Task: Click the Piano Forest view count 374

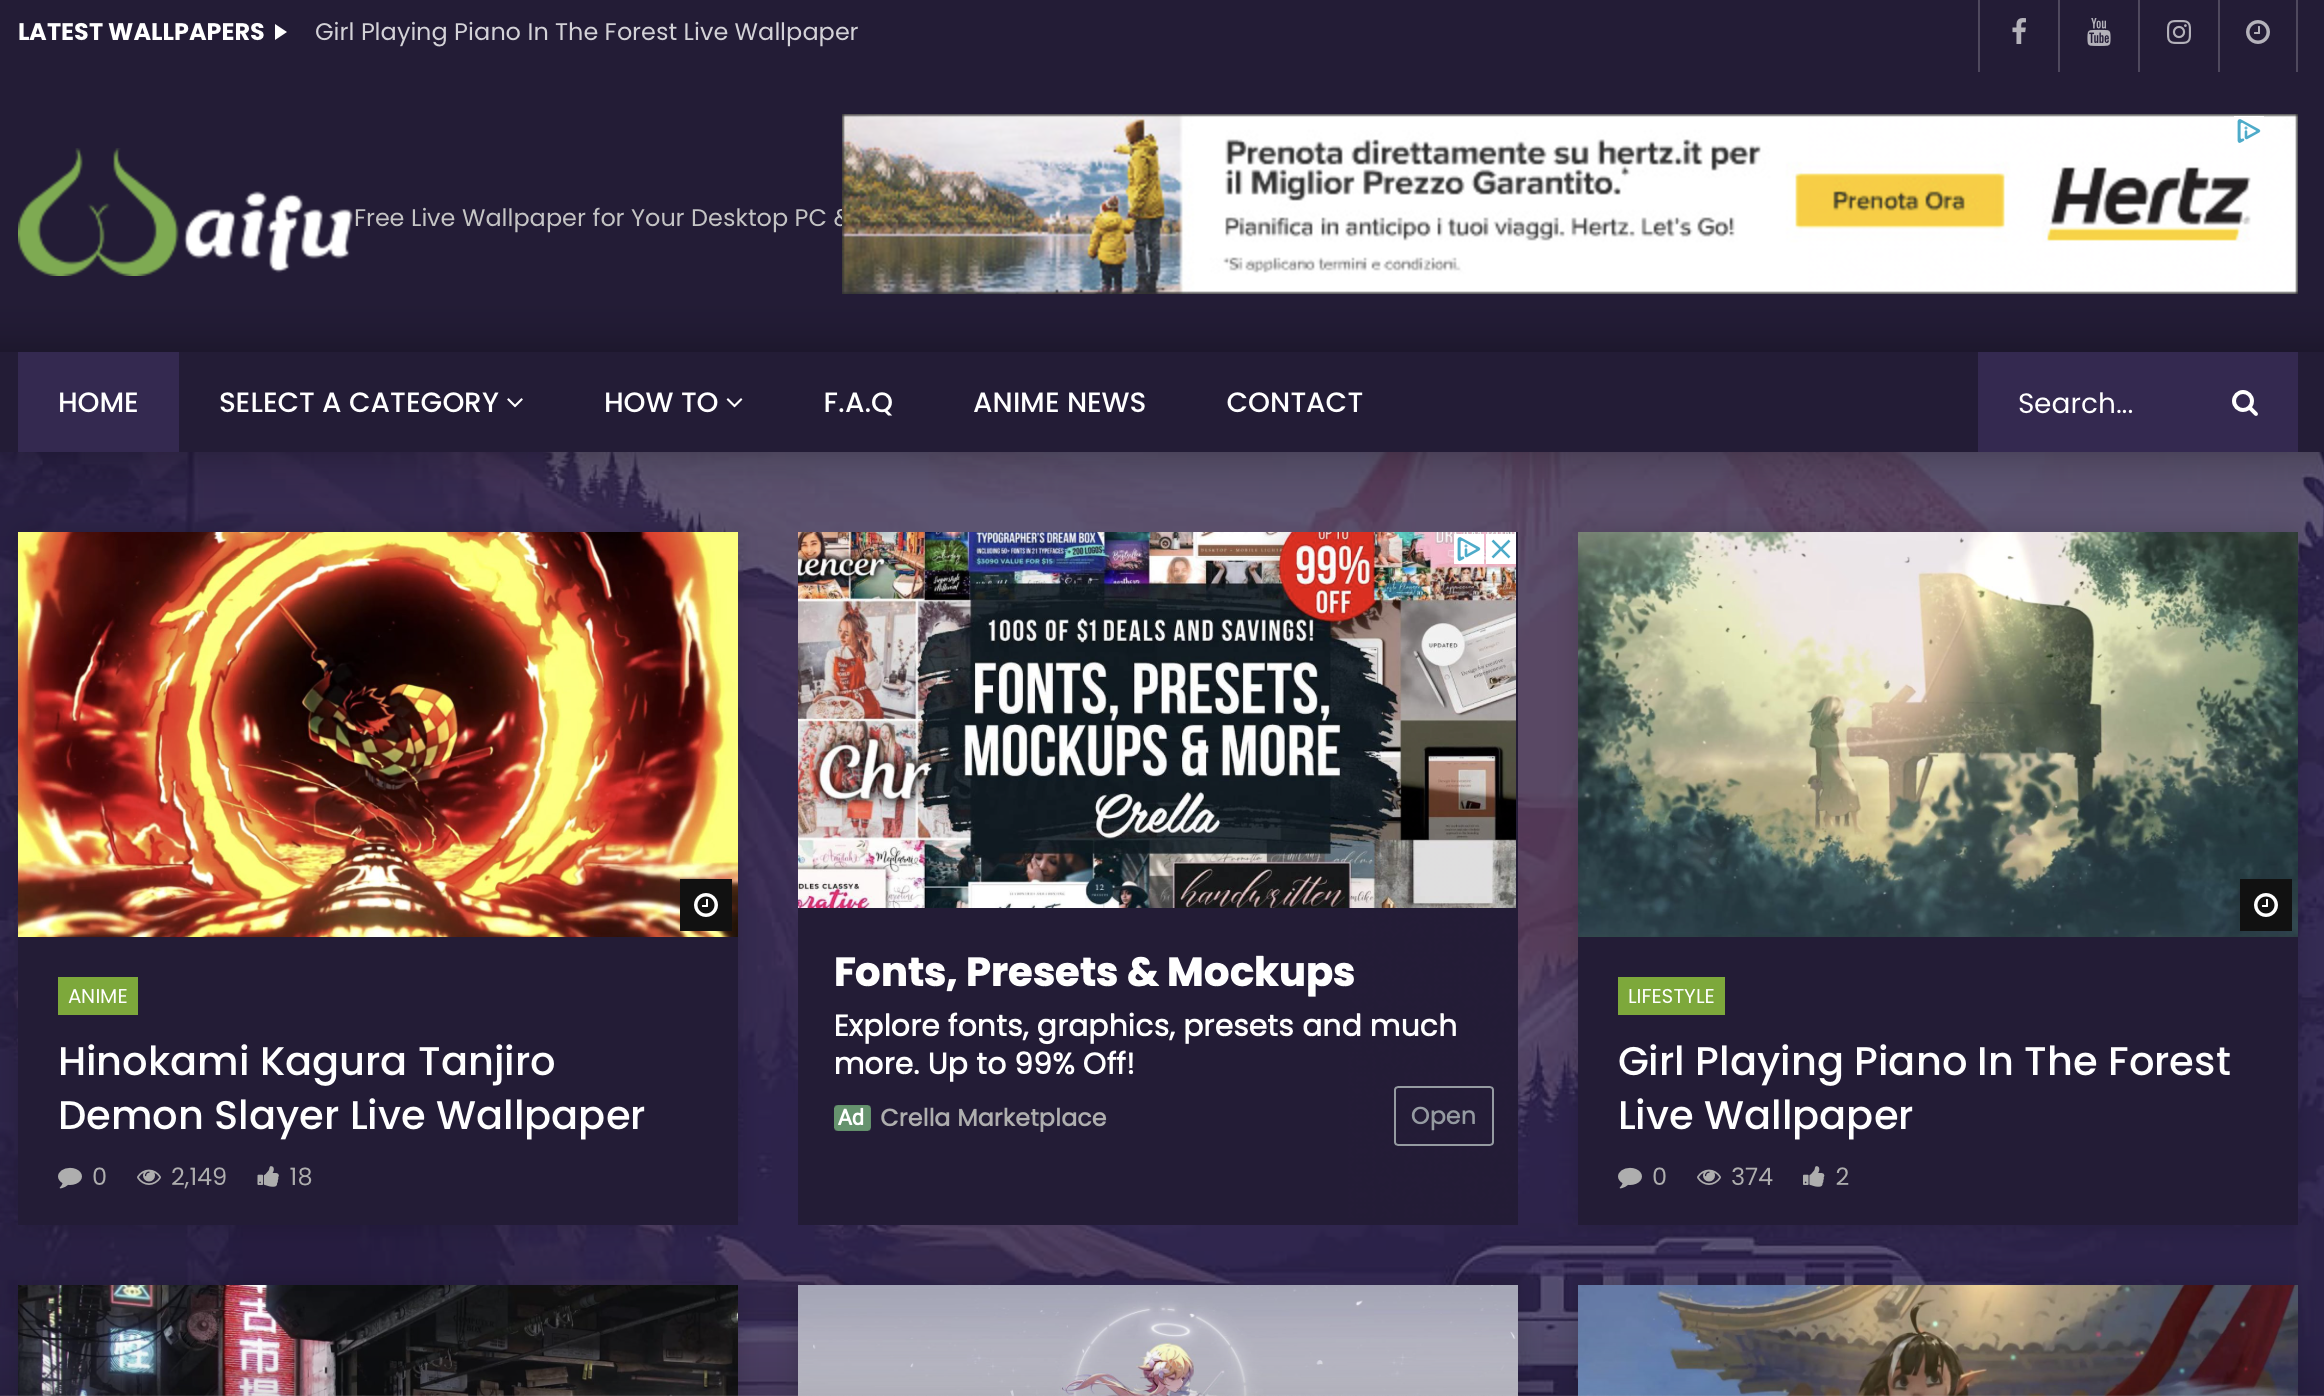Action: pyautogui.click(x=1752, y=1177)
